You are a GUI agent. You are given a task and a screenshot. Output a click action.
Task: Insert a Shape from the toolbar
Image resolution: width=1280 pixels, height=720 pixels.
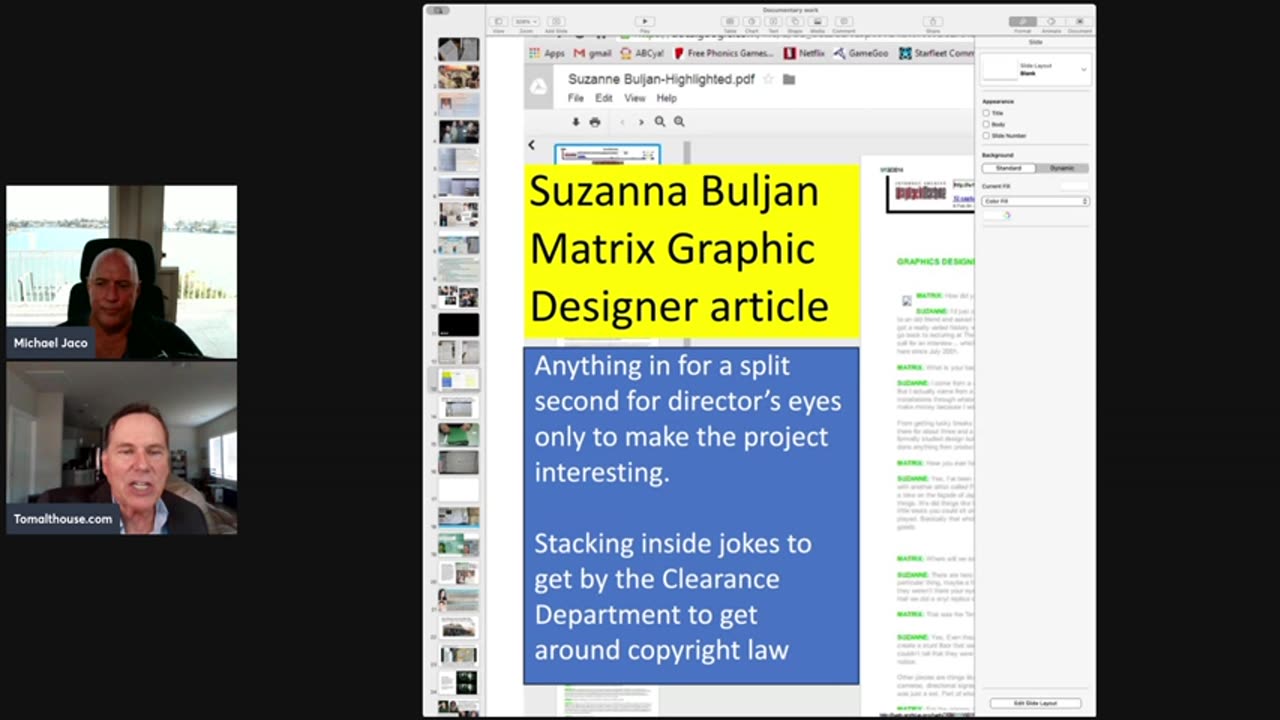pos(795,21)
